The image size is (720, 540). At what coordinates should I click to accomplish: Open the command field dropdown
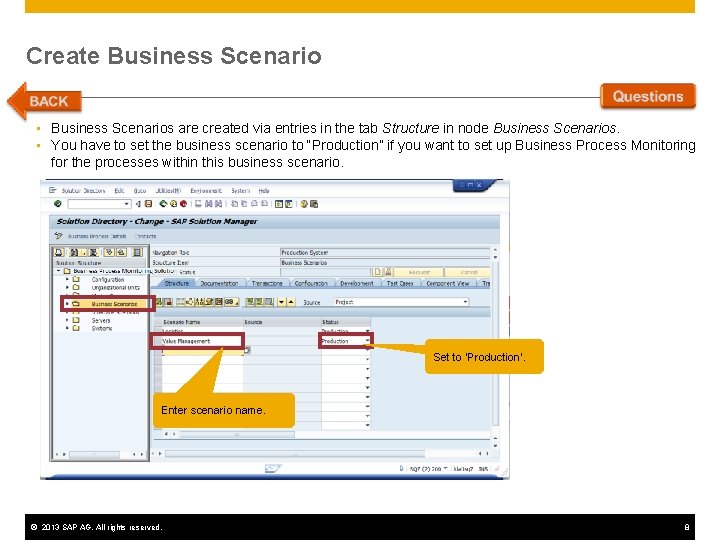click(126, 204)
